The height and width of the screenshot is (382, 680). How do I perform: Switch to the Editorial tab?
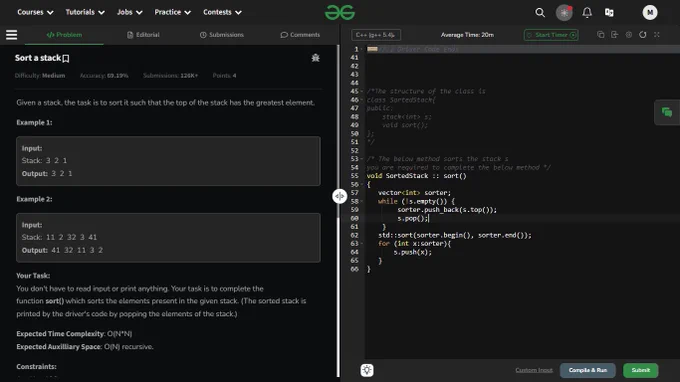(x=143, y=35)
